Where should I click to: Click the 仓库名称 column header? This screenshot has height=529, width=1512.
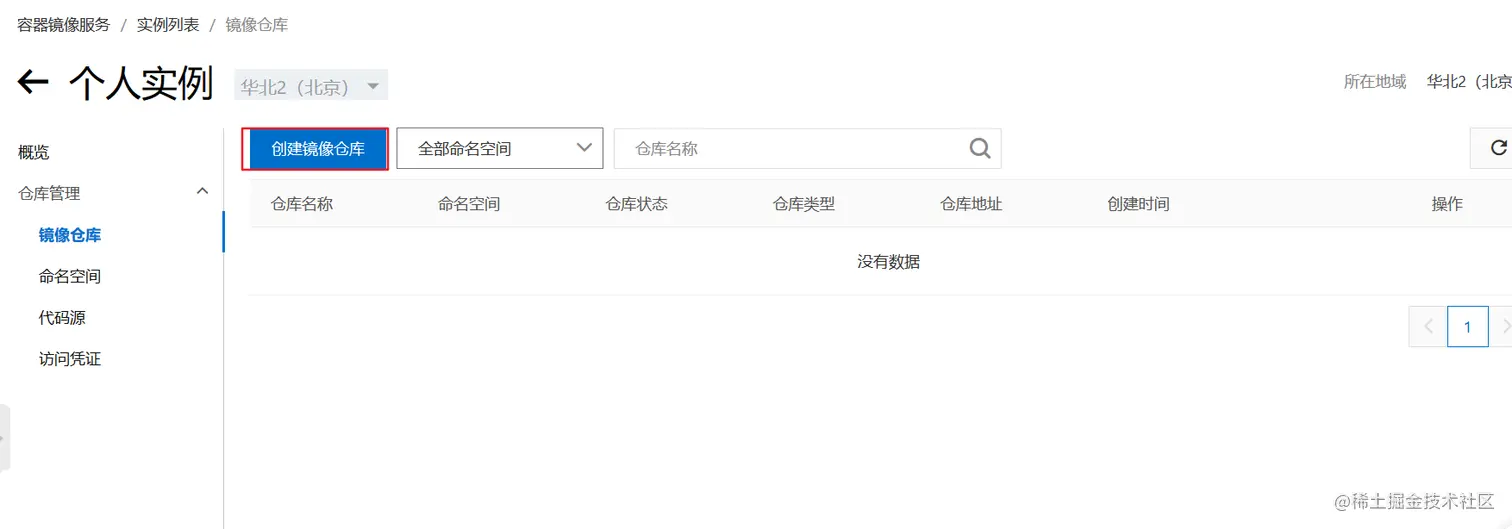coord(302,204)
